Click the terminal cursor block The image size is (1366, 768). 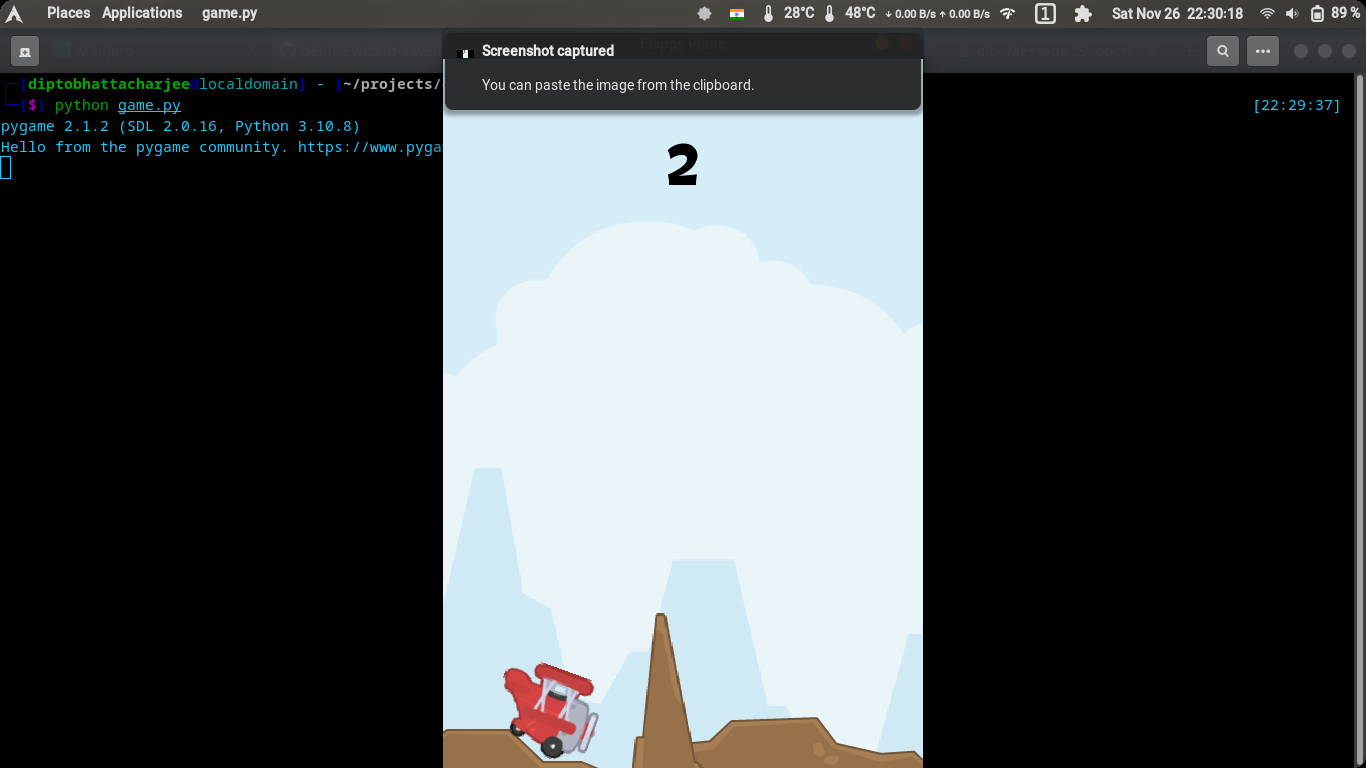[x=5, y=168]
